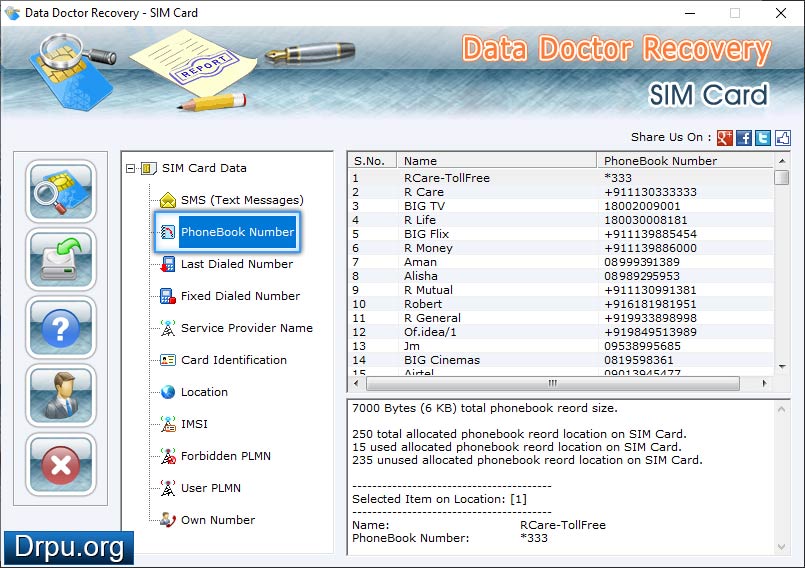Click contact table scroll up arrow
The width and height of the screenshot is (805, 568).
tap(782, 161)
